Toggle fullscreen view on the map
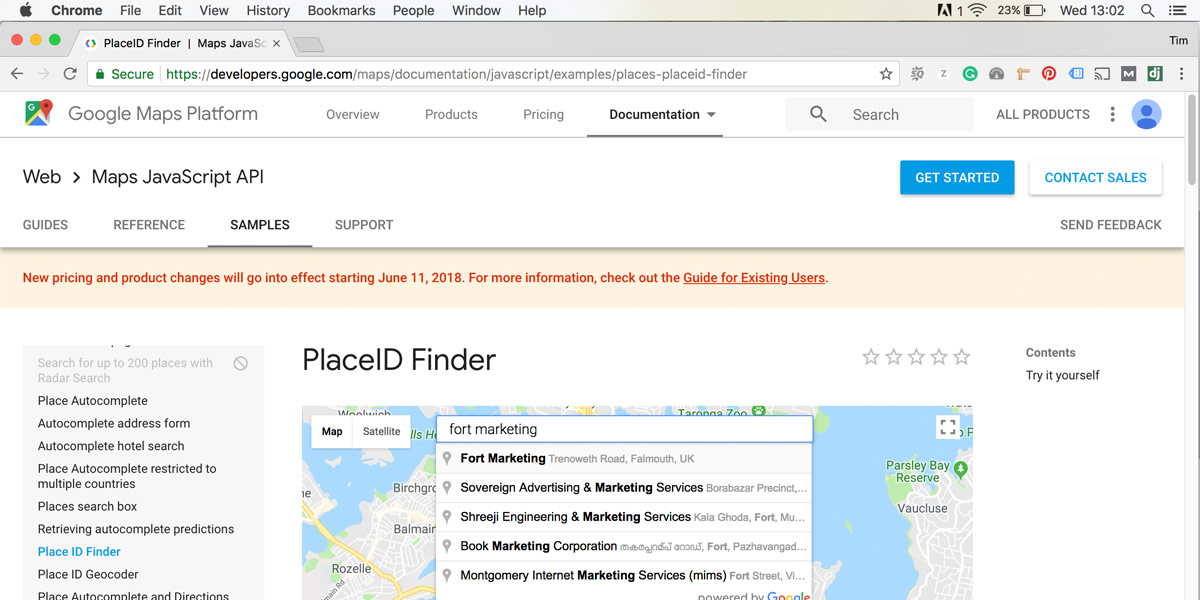1200x600 pixels. 948,428
